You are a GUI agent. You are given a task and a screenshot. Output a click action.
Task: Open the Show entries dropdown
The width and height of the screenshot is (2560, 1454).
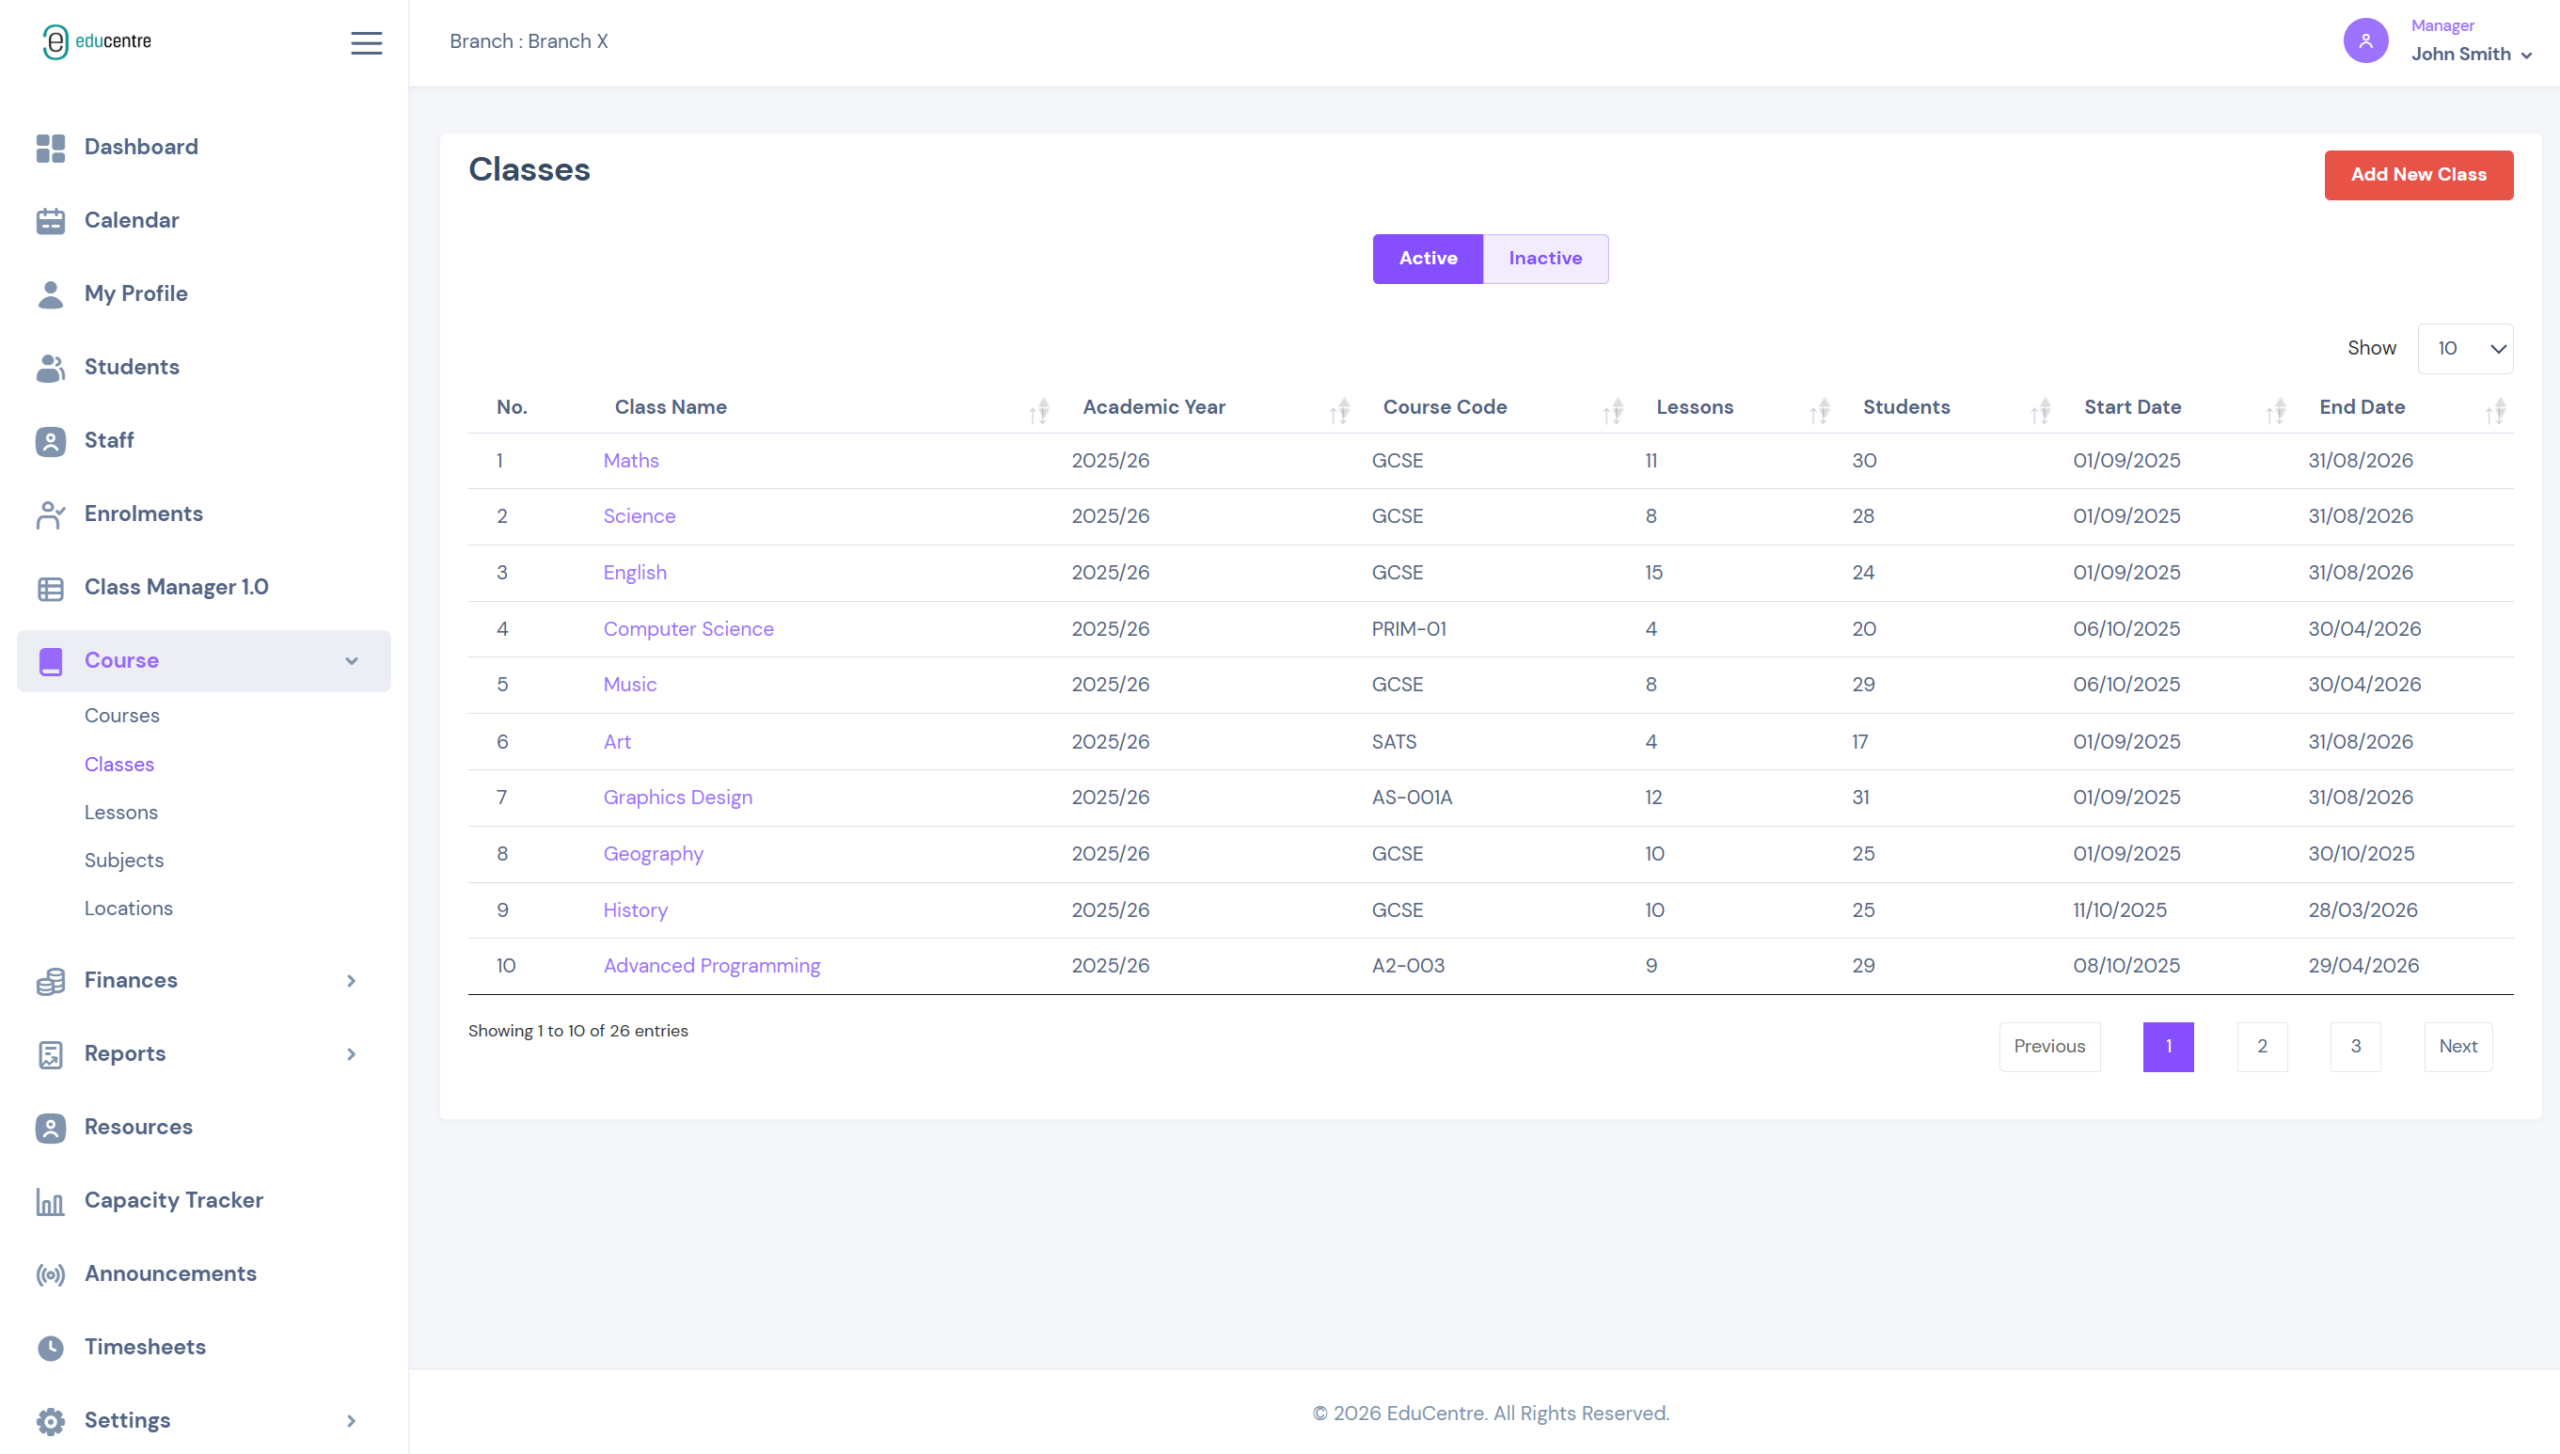[x=2465, y=349]
